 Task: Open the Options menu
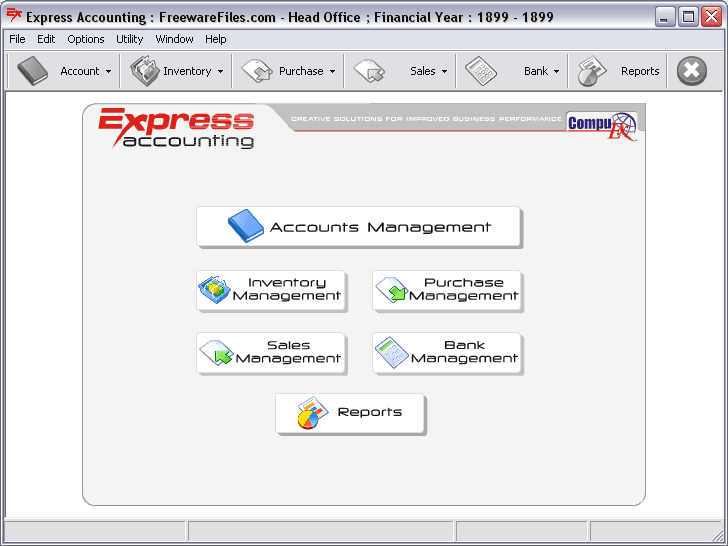point(86,39)
